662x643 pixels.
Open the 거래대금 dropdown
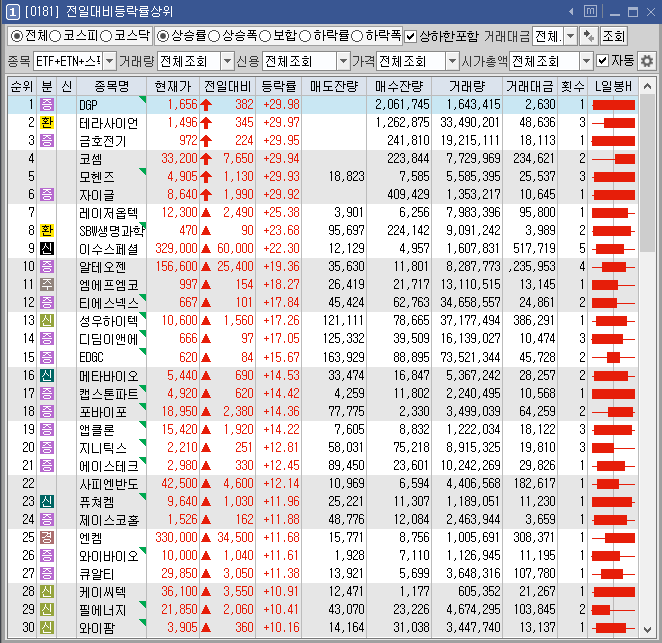pos(570,36)
